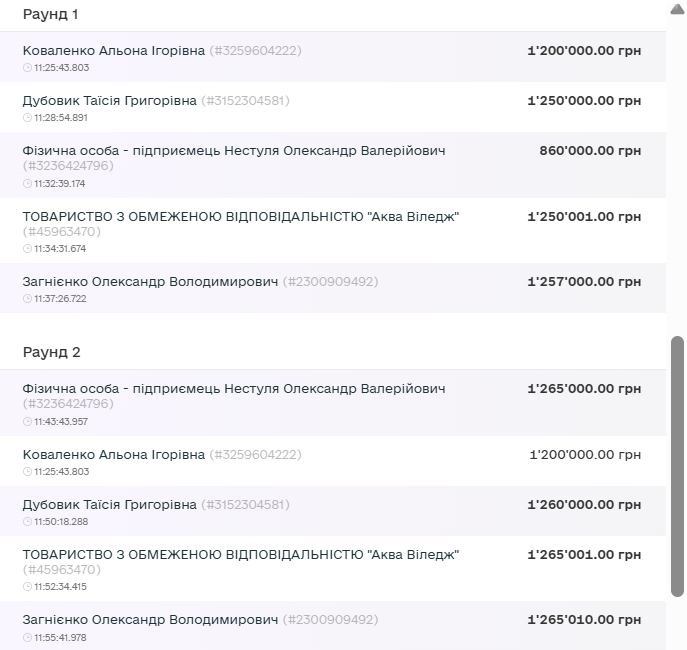687x650 pixels.
Task: Click the Раунд 1 heading
Action: click(x=51, y=15)
